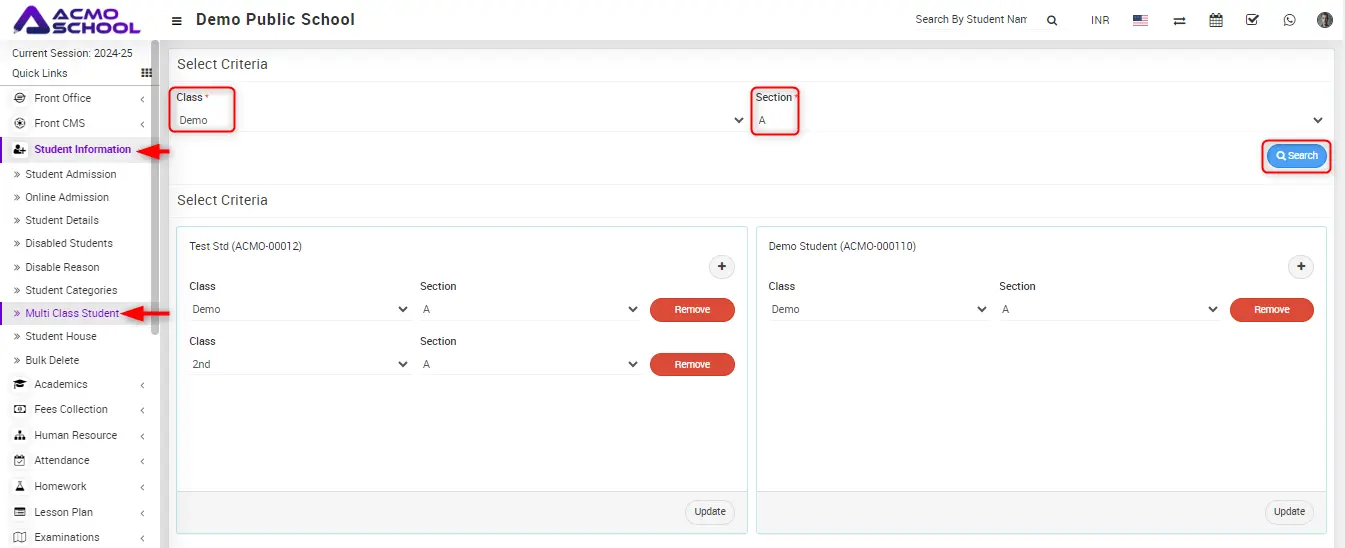
Task: Open the language flag selector
Action: coord(1140,20)
